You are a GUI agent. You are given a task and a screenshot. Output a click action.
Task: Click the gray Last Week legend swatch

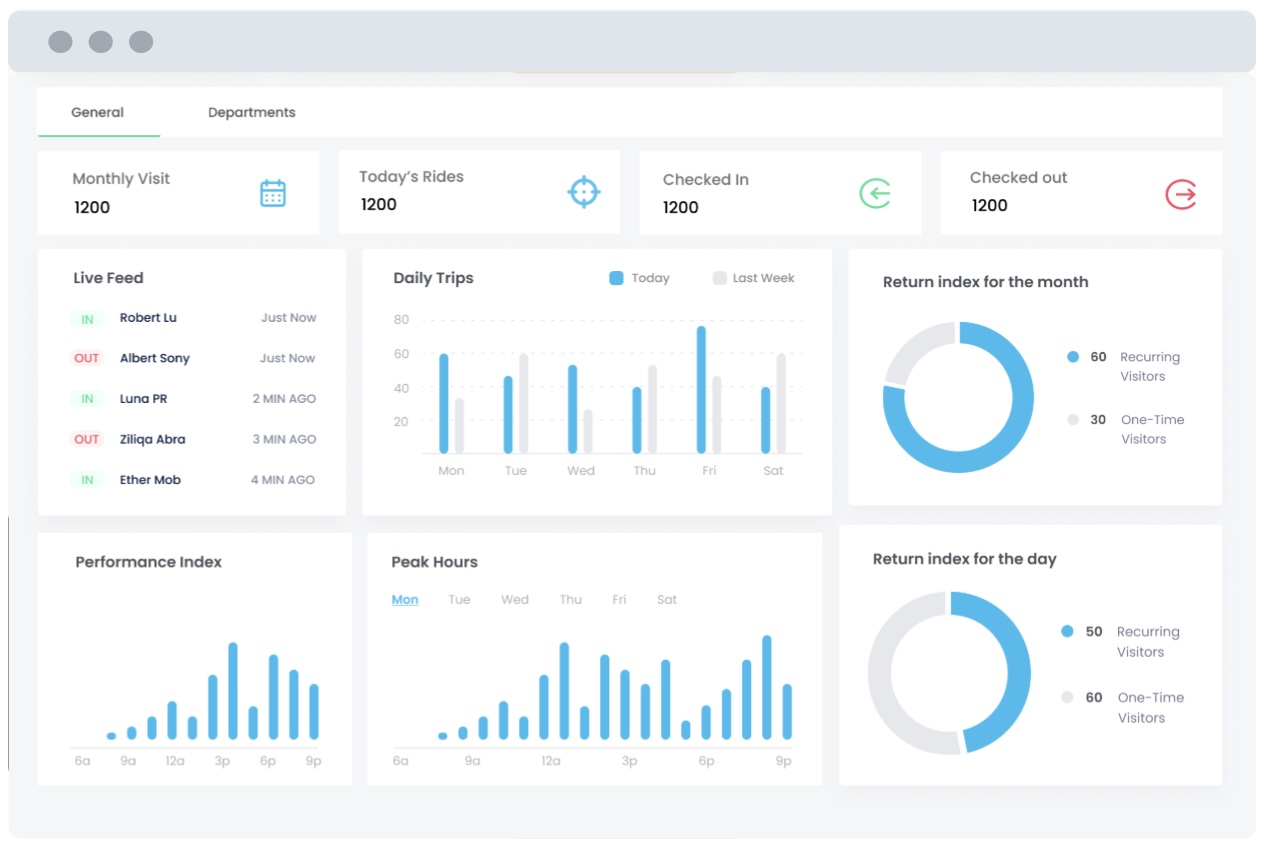pyautogui.click(x=719, y=278)
